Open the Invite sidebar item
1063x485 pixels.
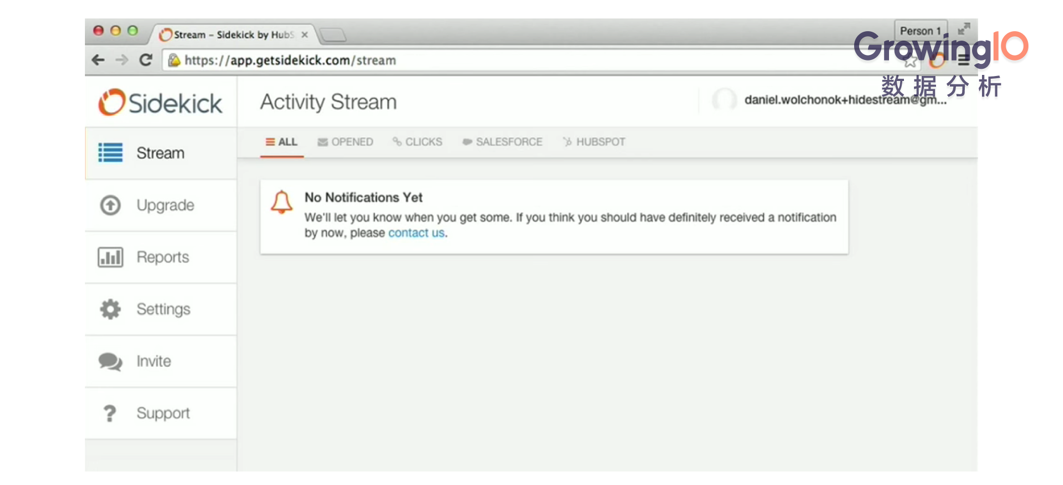(x=161, y=362)
